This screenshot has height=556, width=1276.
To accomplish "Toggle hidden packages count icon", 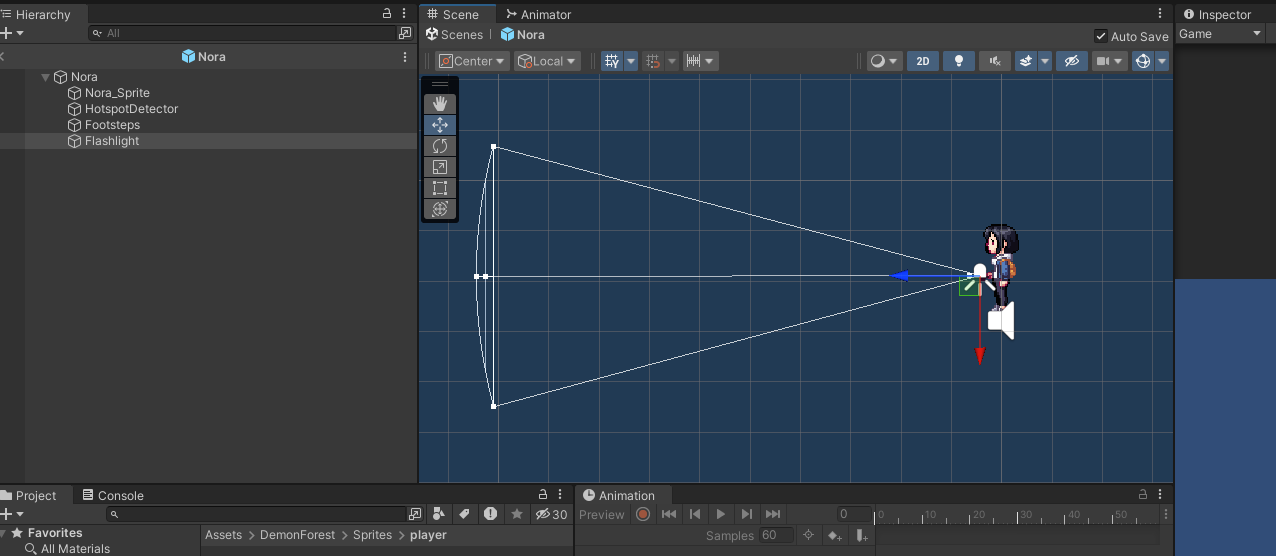I will pos(551,514).
